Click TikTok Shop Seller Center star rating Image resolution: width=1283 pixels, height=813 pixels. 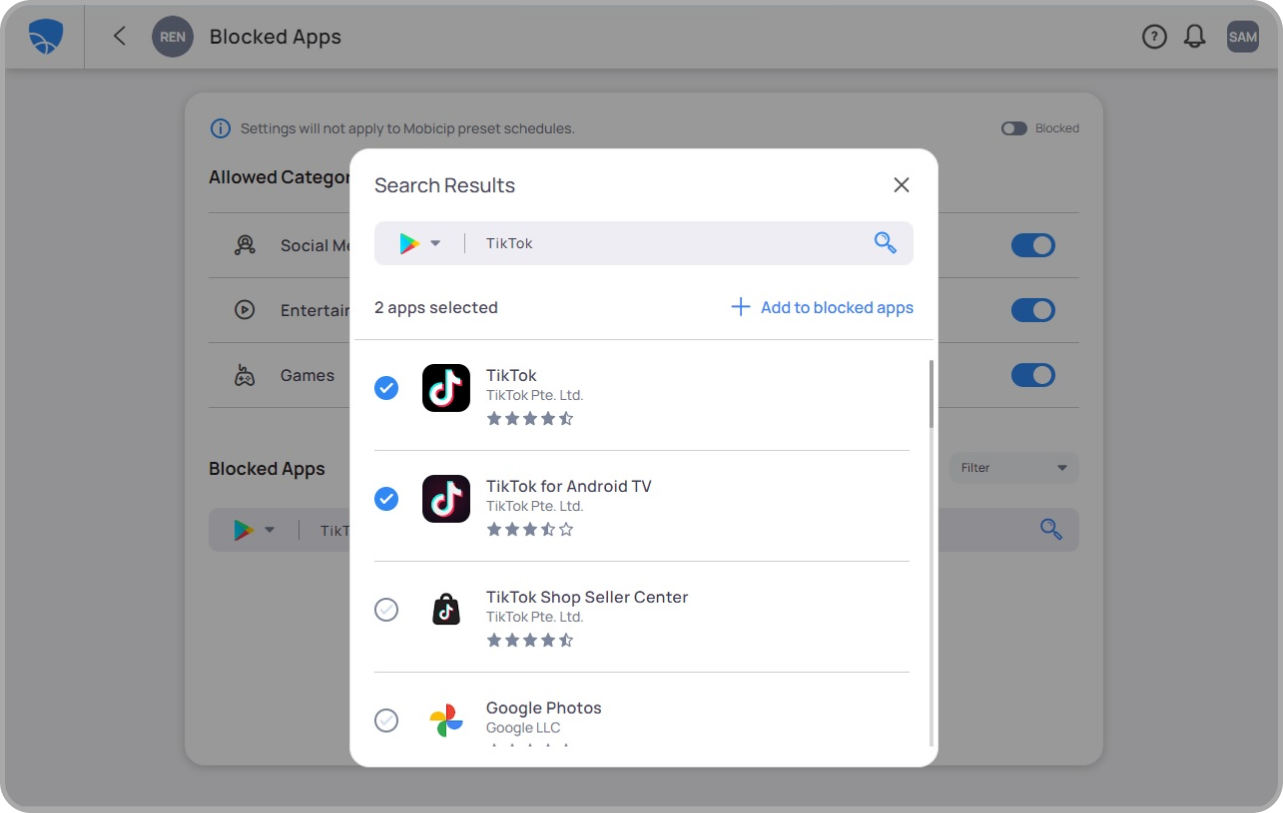530,640
